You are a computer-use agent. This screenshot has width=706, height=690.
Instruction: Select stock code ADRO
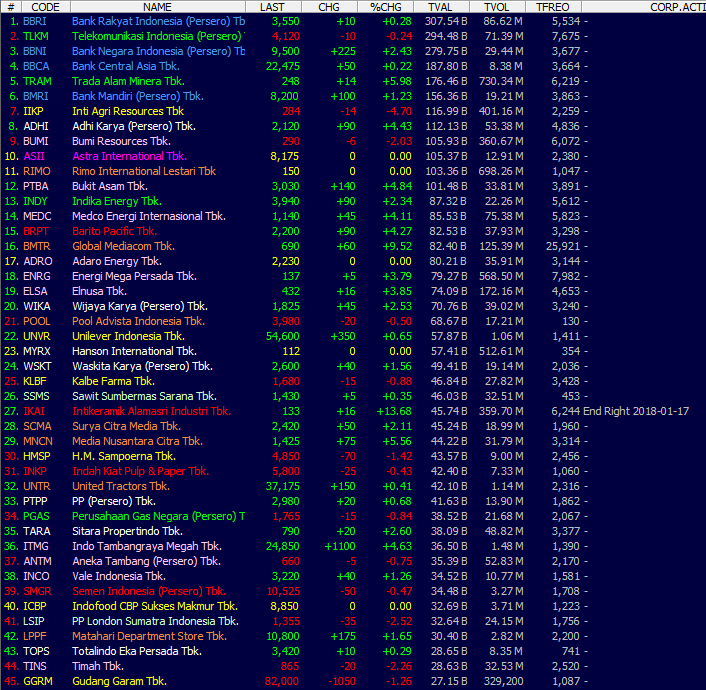pyautogui.click(x=38, y=261)
